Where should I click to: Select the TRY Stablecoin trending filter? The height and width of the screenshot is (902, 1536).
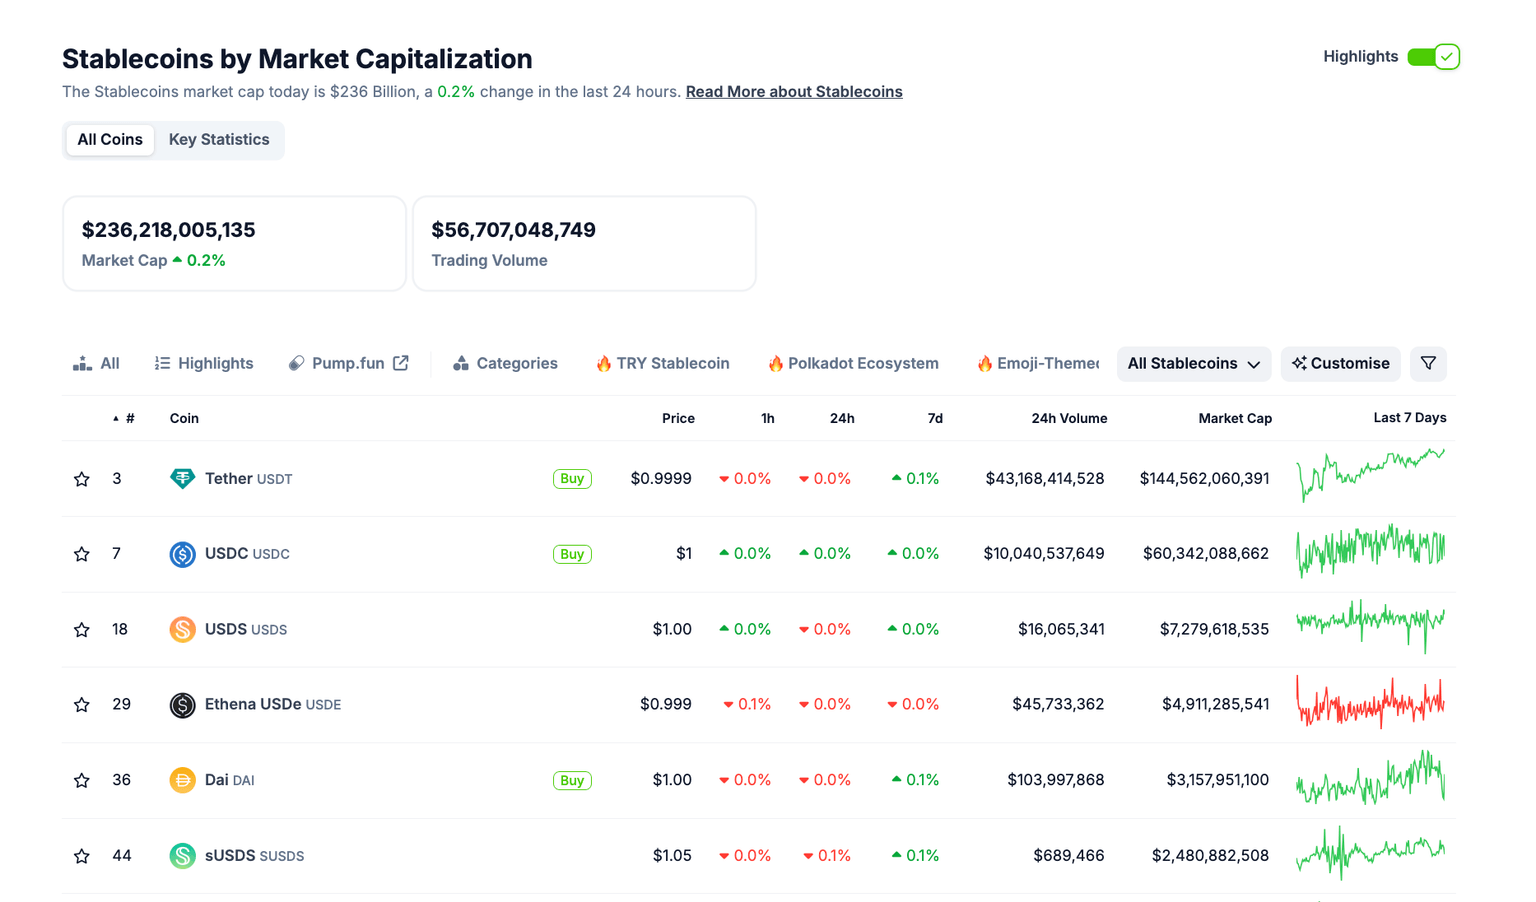(x=662, y=363)
